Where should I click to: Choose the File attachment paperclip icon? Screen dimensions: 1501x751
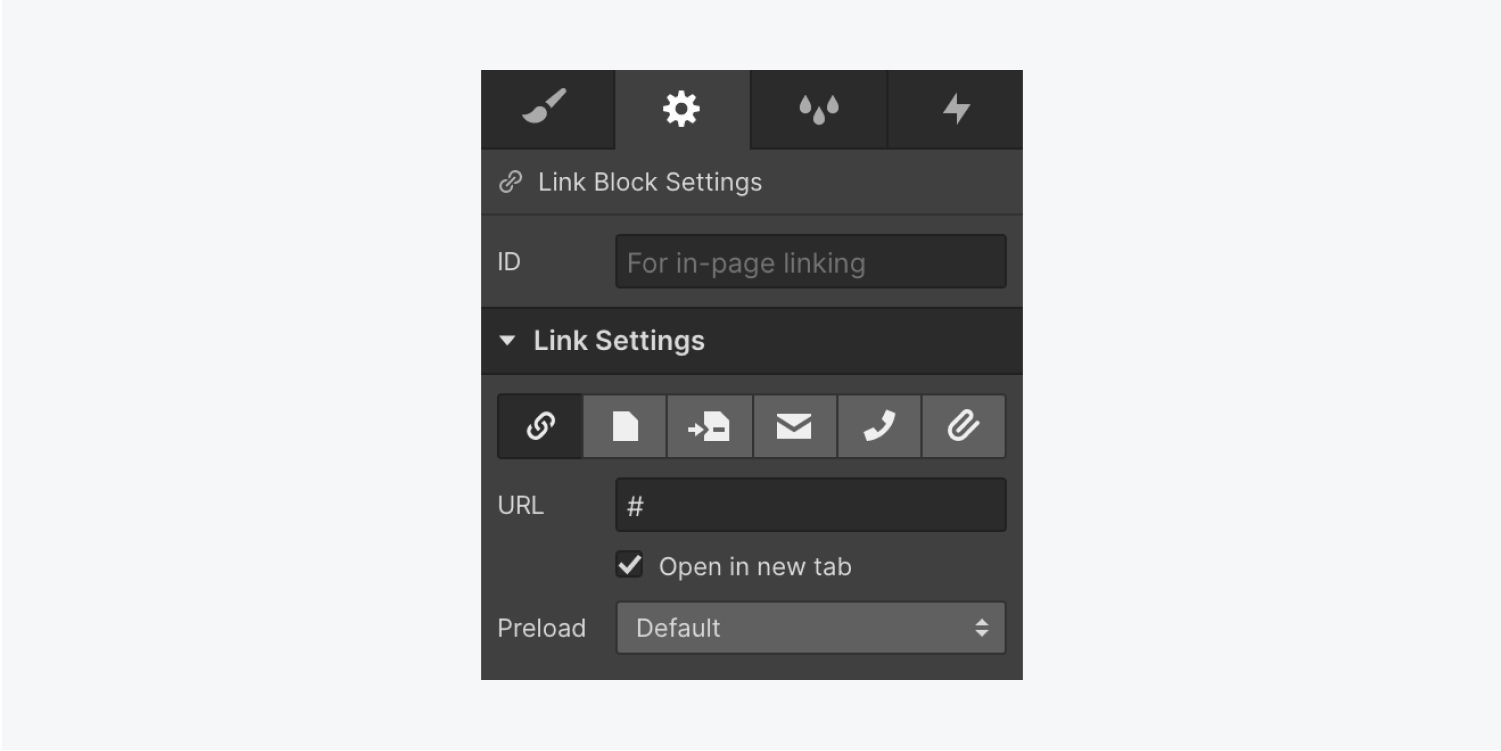[x=963, y=427]
